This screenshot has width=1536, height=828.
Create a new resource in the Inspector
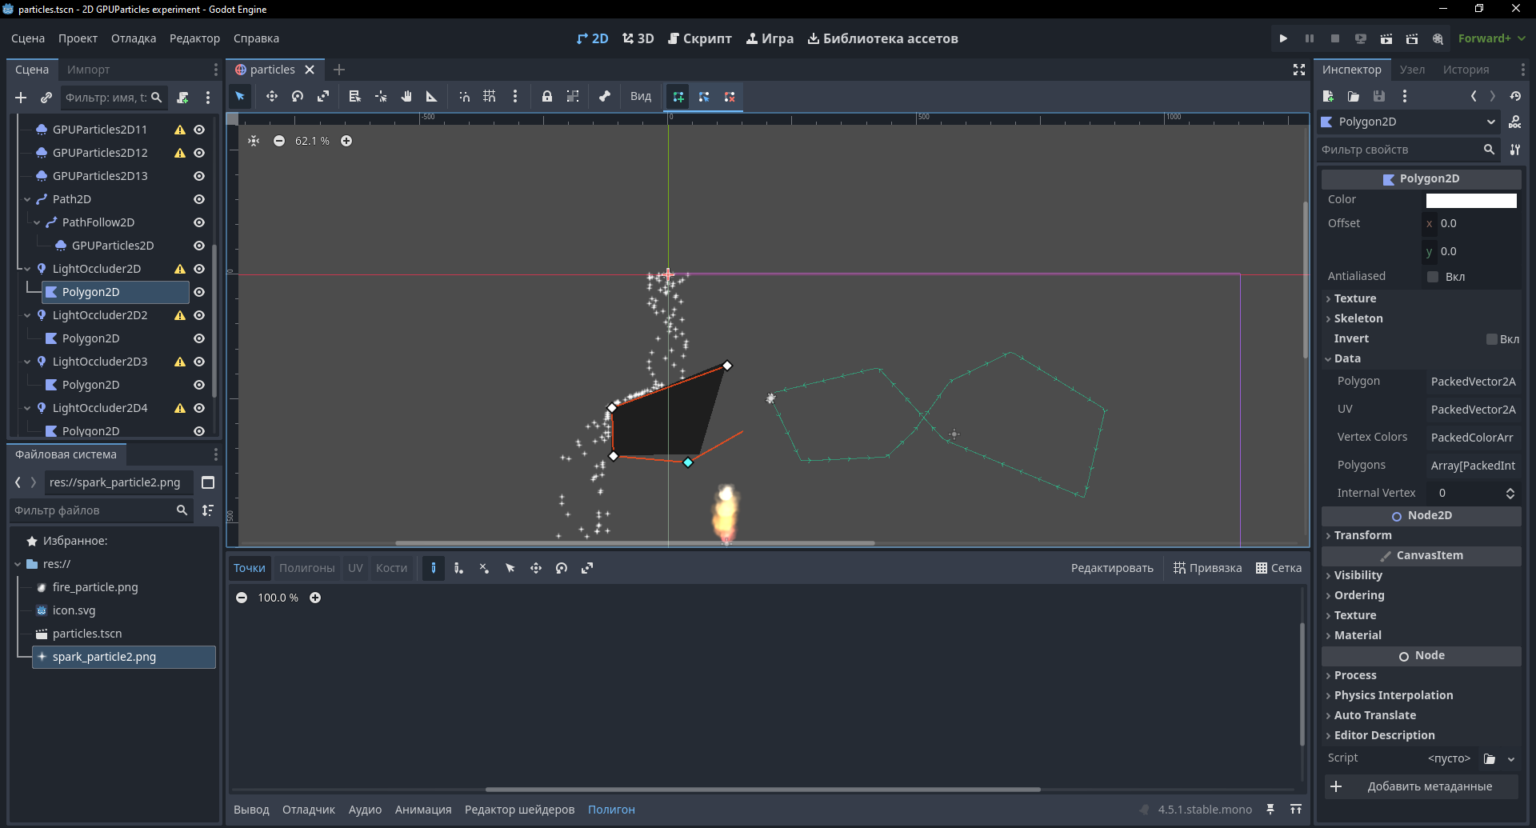(x=1328, y=96)
